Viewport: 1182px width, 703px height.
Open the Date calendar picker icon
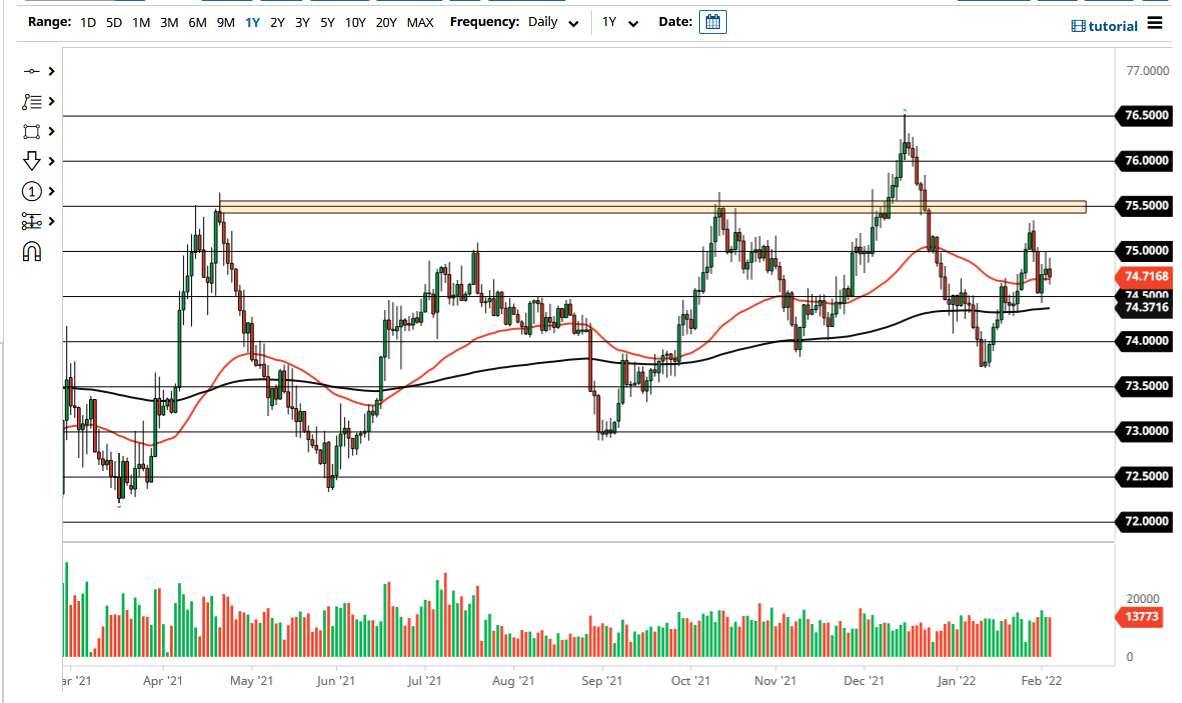[x=713, y=21]
